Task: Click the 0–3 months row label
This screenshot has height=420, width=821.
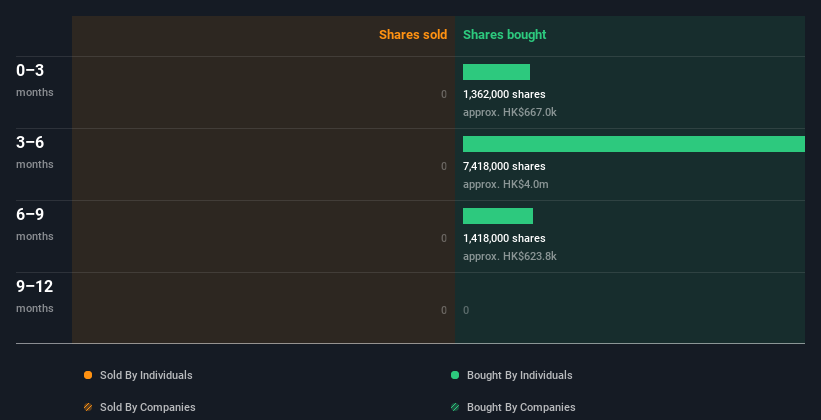Action: (35, 80)
